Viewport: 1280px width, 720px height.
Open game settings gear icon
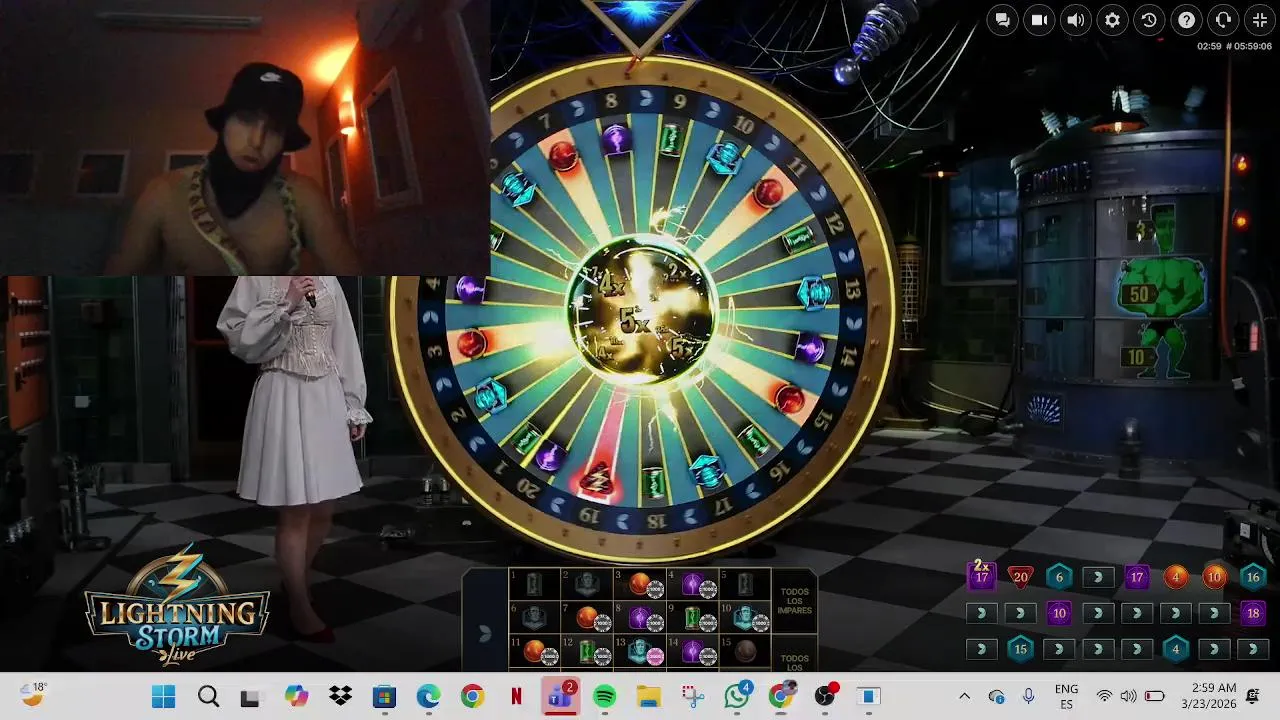click(1113, 20)
